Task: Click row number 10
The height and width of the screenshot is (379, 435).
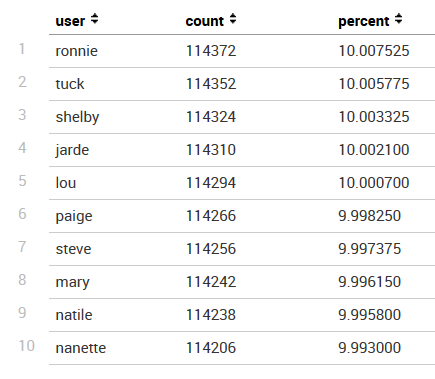Action: pyautogui.click(x=26, y=346)
